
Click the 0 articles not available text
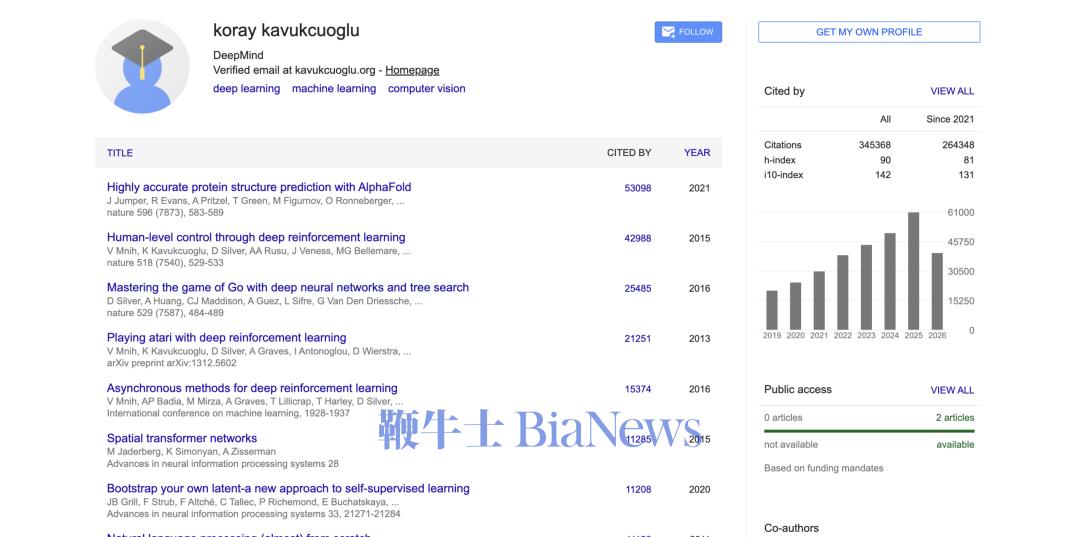click(783, 418)
